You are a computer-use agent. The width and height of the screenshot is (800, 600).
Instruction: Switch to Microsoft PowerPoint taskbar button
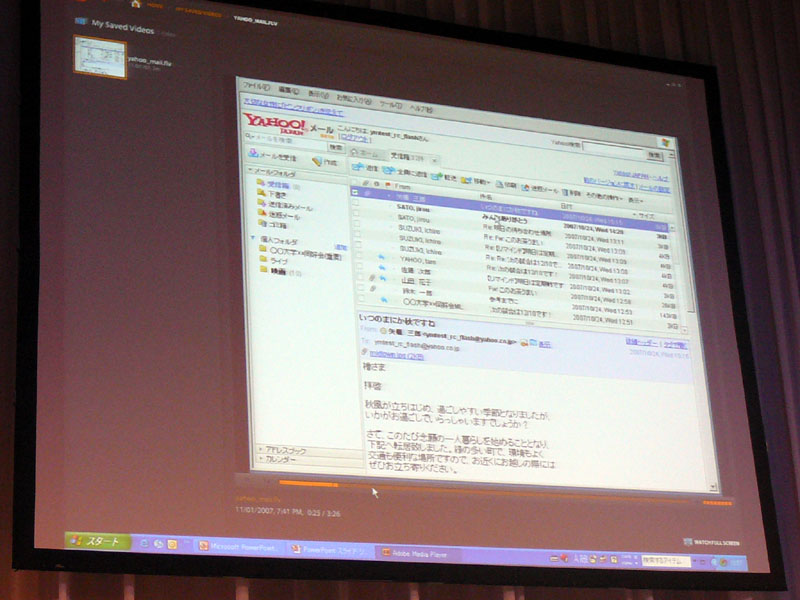238,547
